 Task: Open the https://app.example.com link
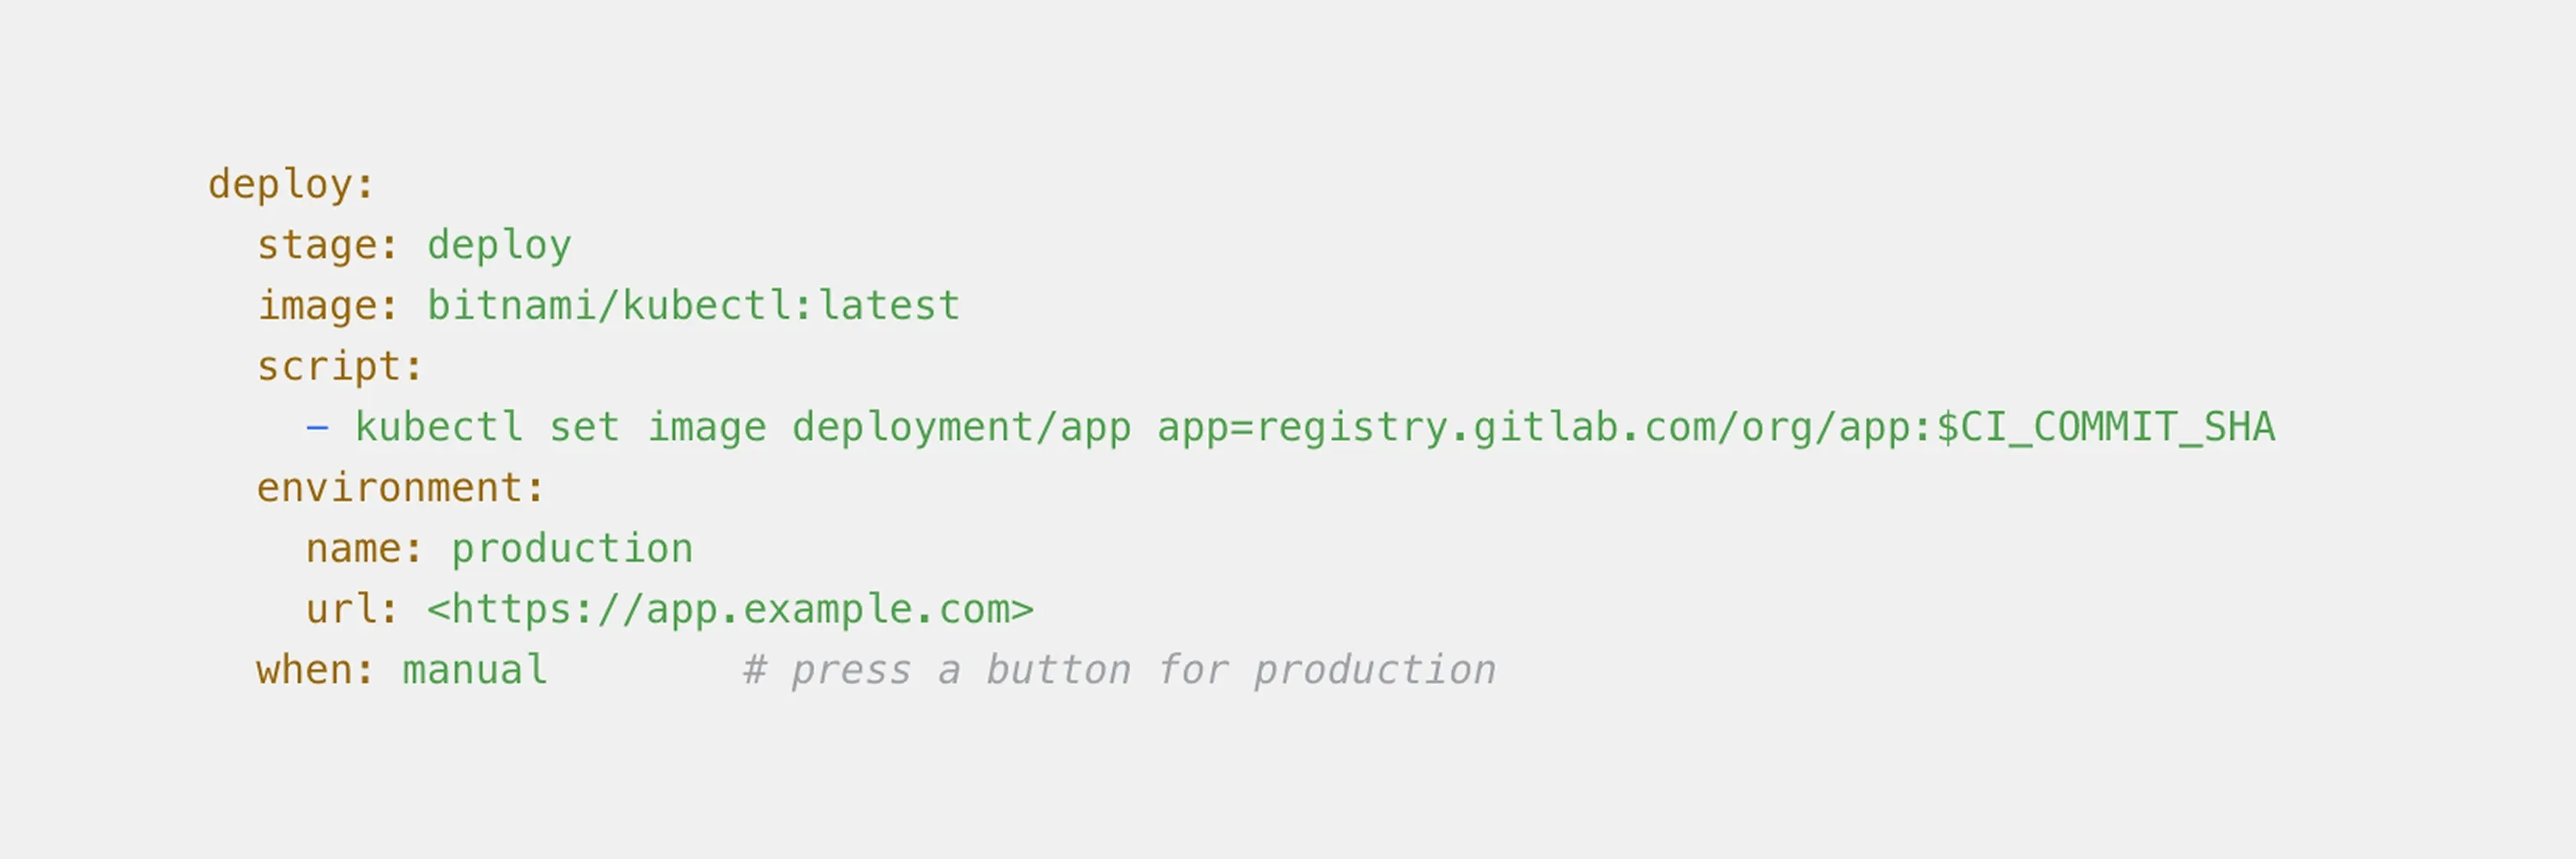click(730, 610)
